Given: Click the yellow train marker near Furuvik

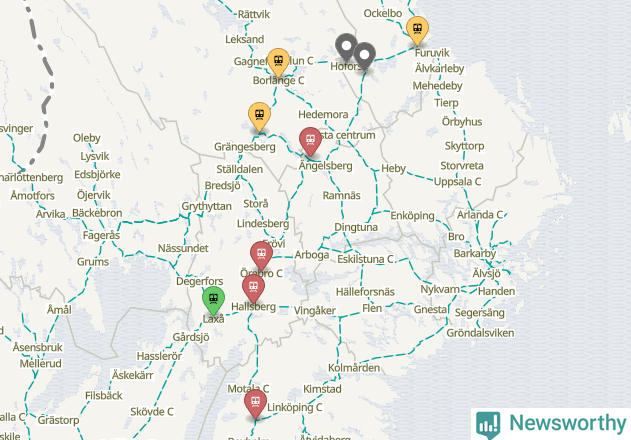Looking at the screenshot, I should (417, 29).
